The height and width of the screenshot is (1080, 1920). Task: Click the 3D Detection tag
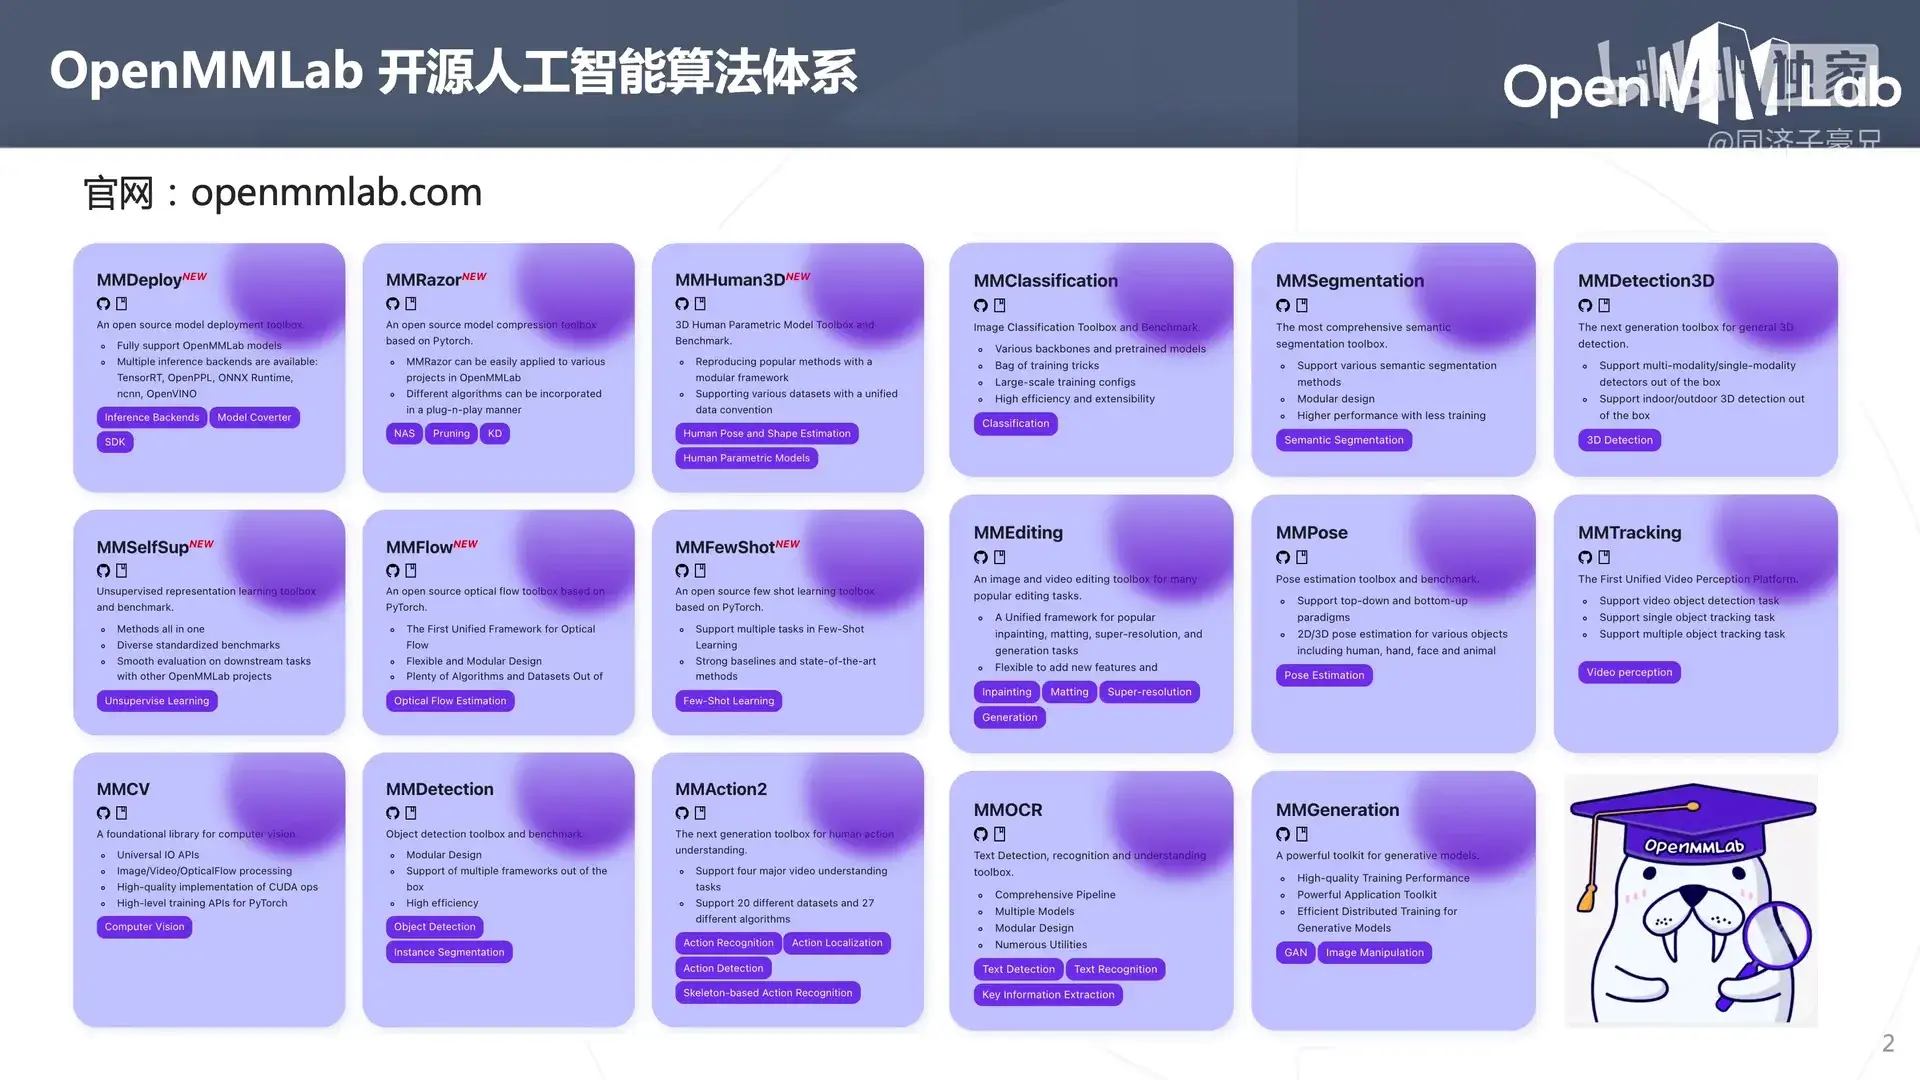1620,441
